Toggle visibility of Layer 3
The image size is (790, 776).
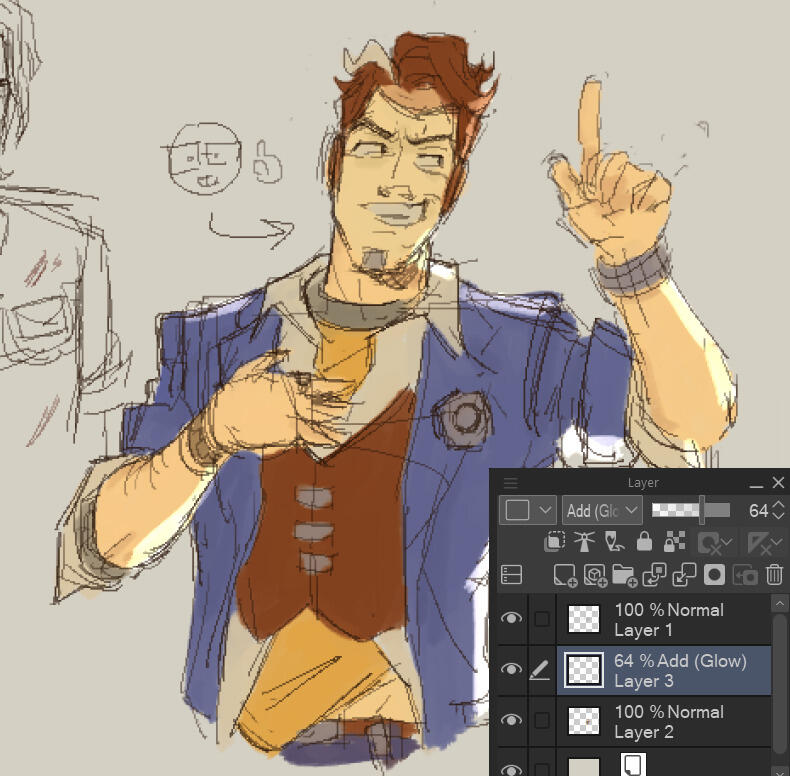coord(512,670)
